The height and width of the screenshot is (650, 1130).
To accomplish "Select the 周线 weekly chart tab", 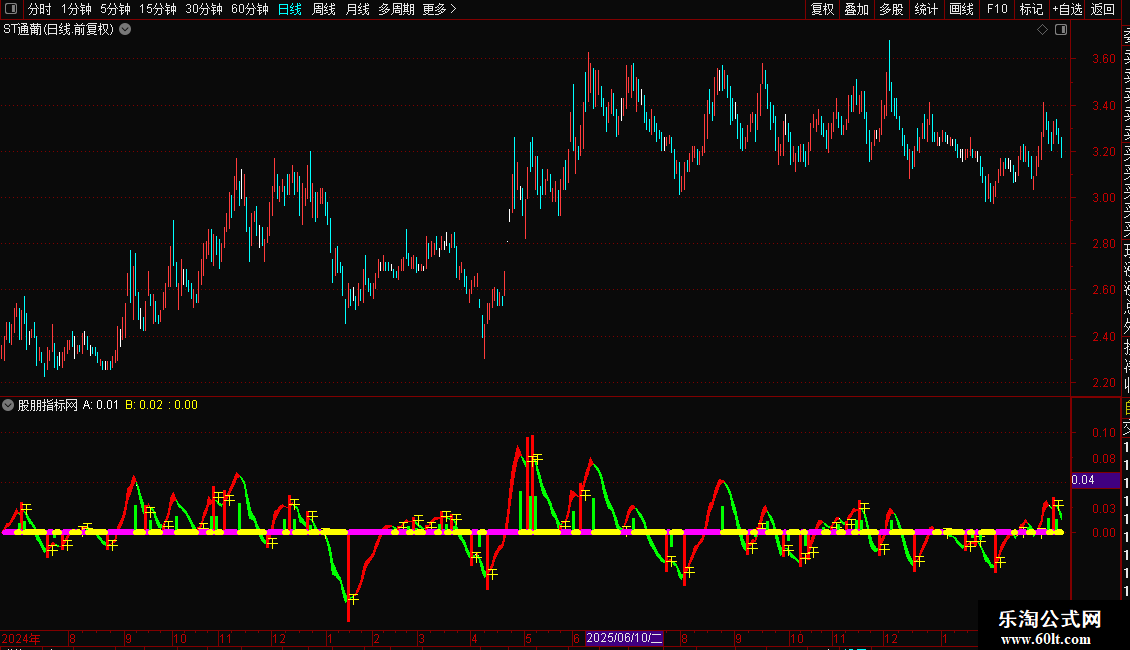I will pyautogui.click(x=324, y=9).
